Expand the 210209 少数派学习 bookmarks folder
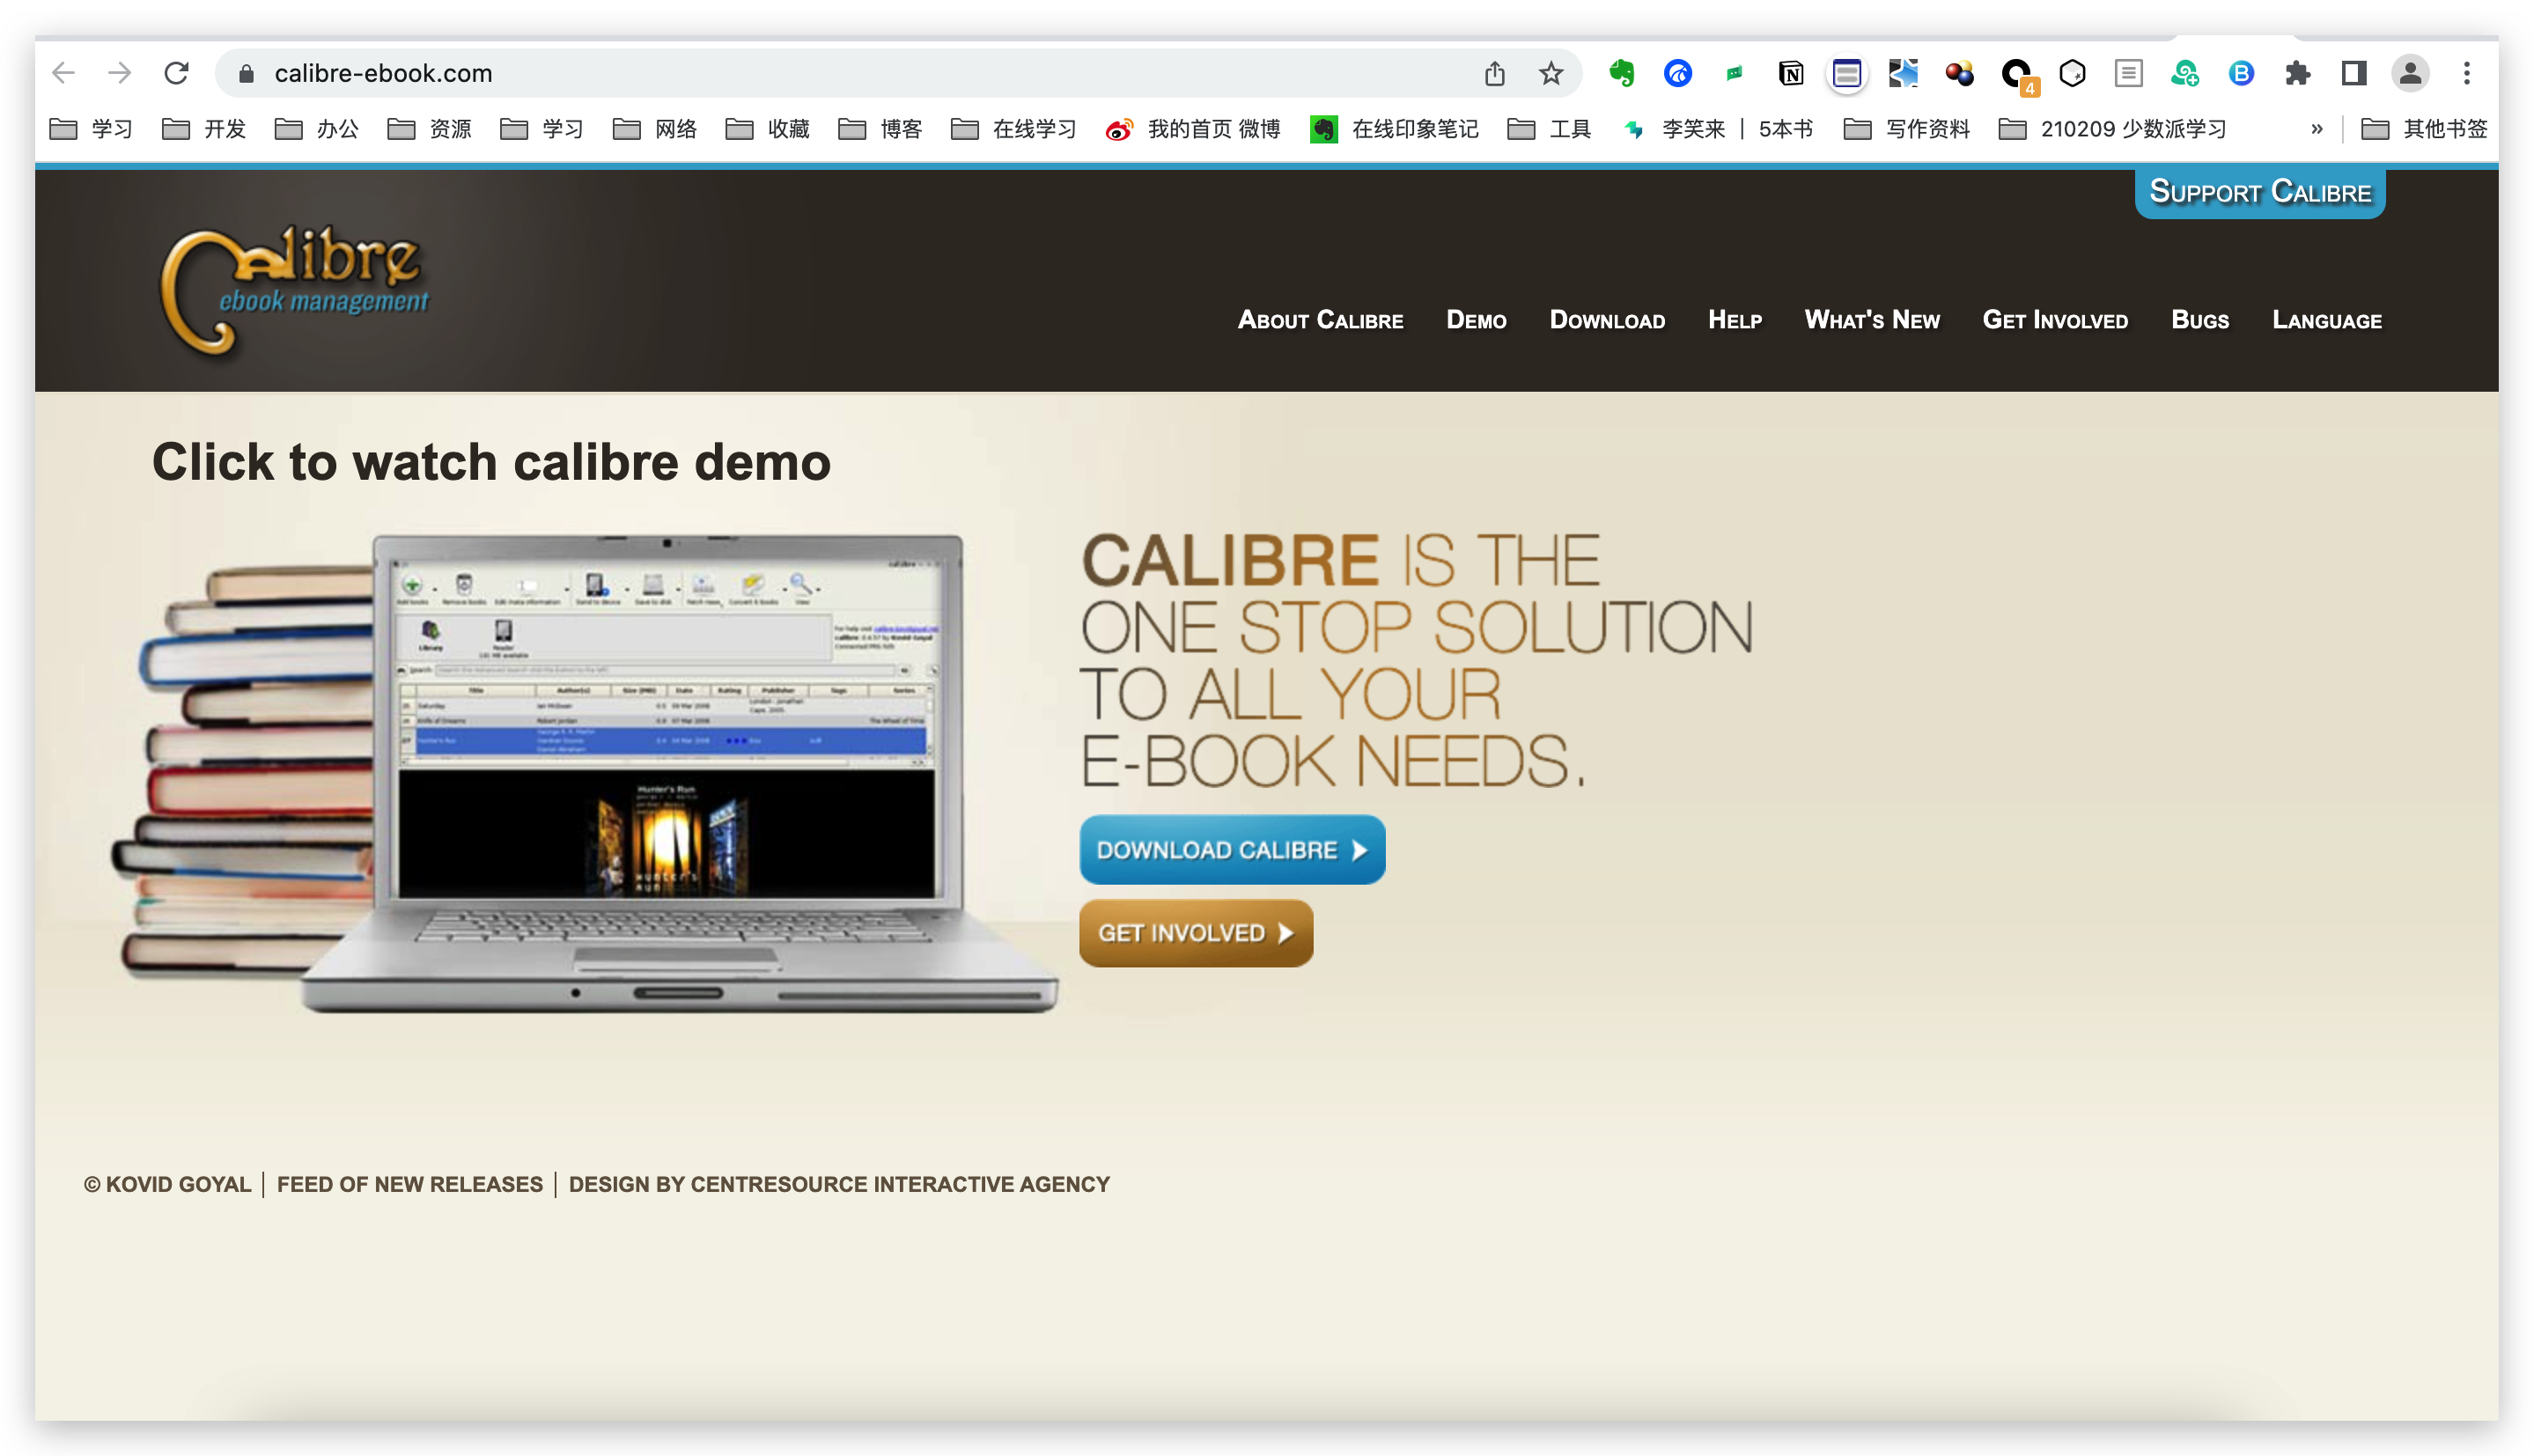This screenshot has width=2534, height=1456. point(2112,129)
